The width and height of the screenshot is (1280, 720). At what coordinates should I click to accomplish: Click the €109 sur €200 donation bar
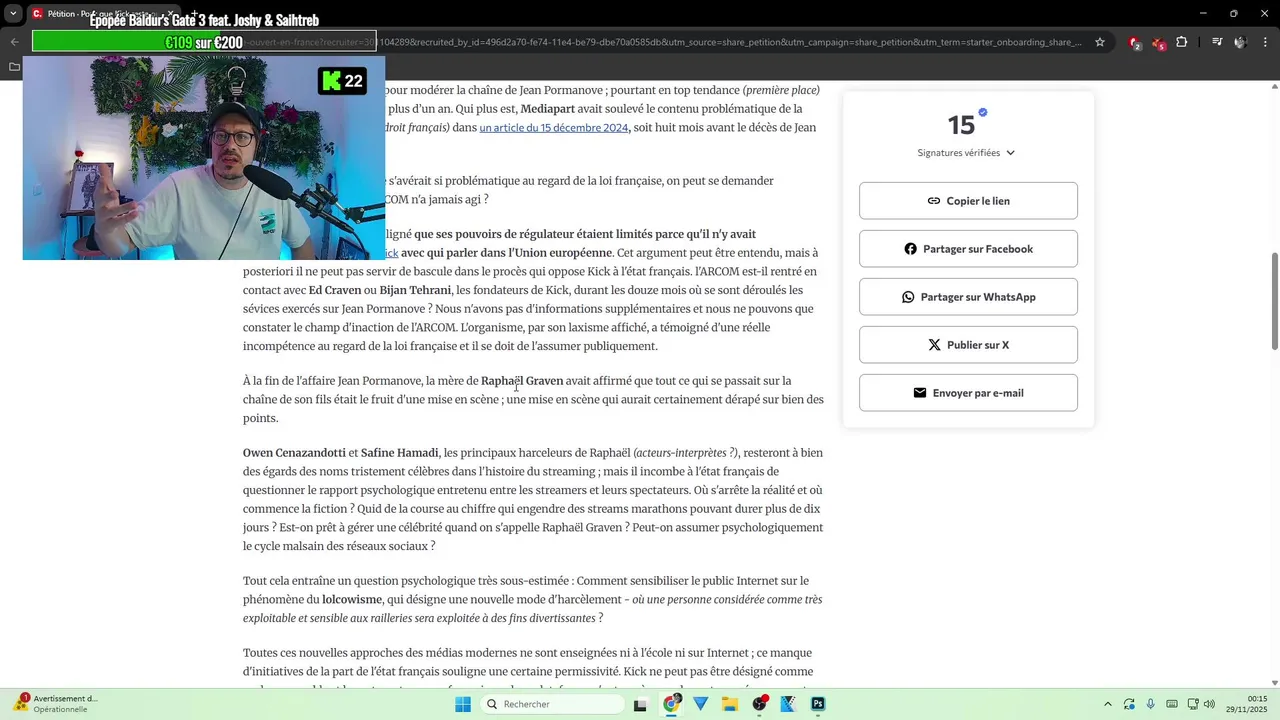tap(204, 42)
